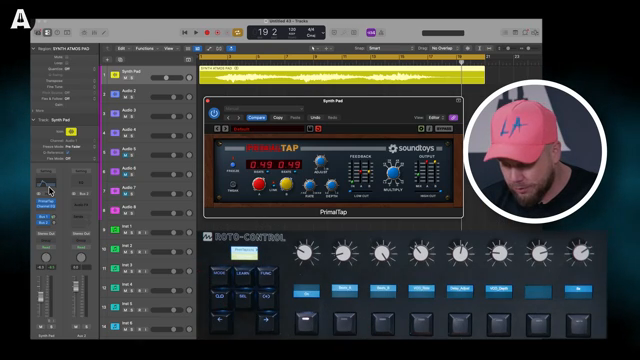Click the Compare button in plugin header
640x360 pixels.
256,118
